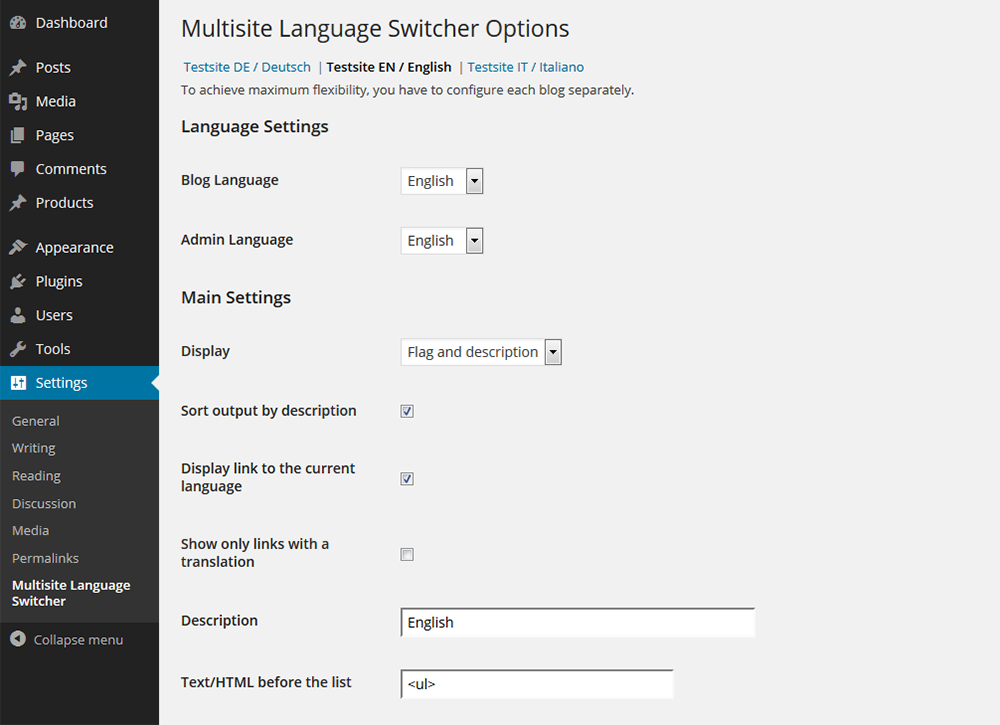The width and height of the screenshot is (1000, 725).
Task: Click the Appearance paintbrush icon
Action: [x=18, y=247]
